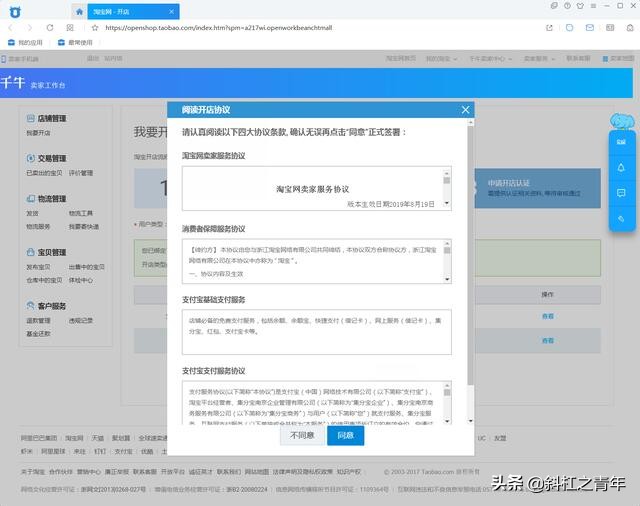The height and width of the screenshot is (506, 640).
Task: Expand 我的淘宝 dropdown in top nav
Action: pos(441,59)
